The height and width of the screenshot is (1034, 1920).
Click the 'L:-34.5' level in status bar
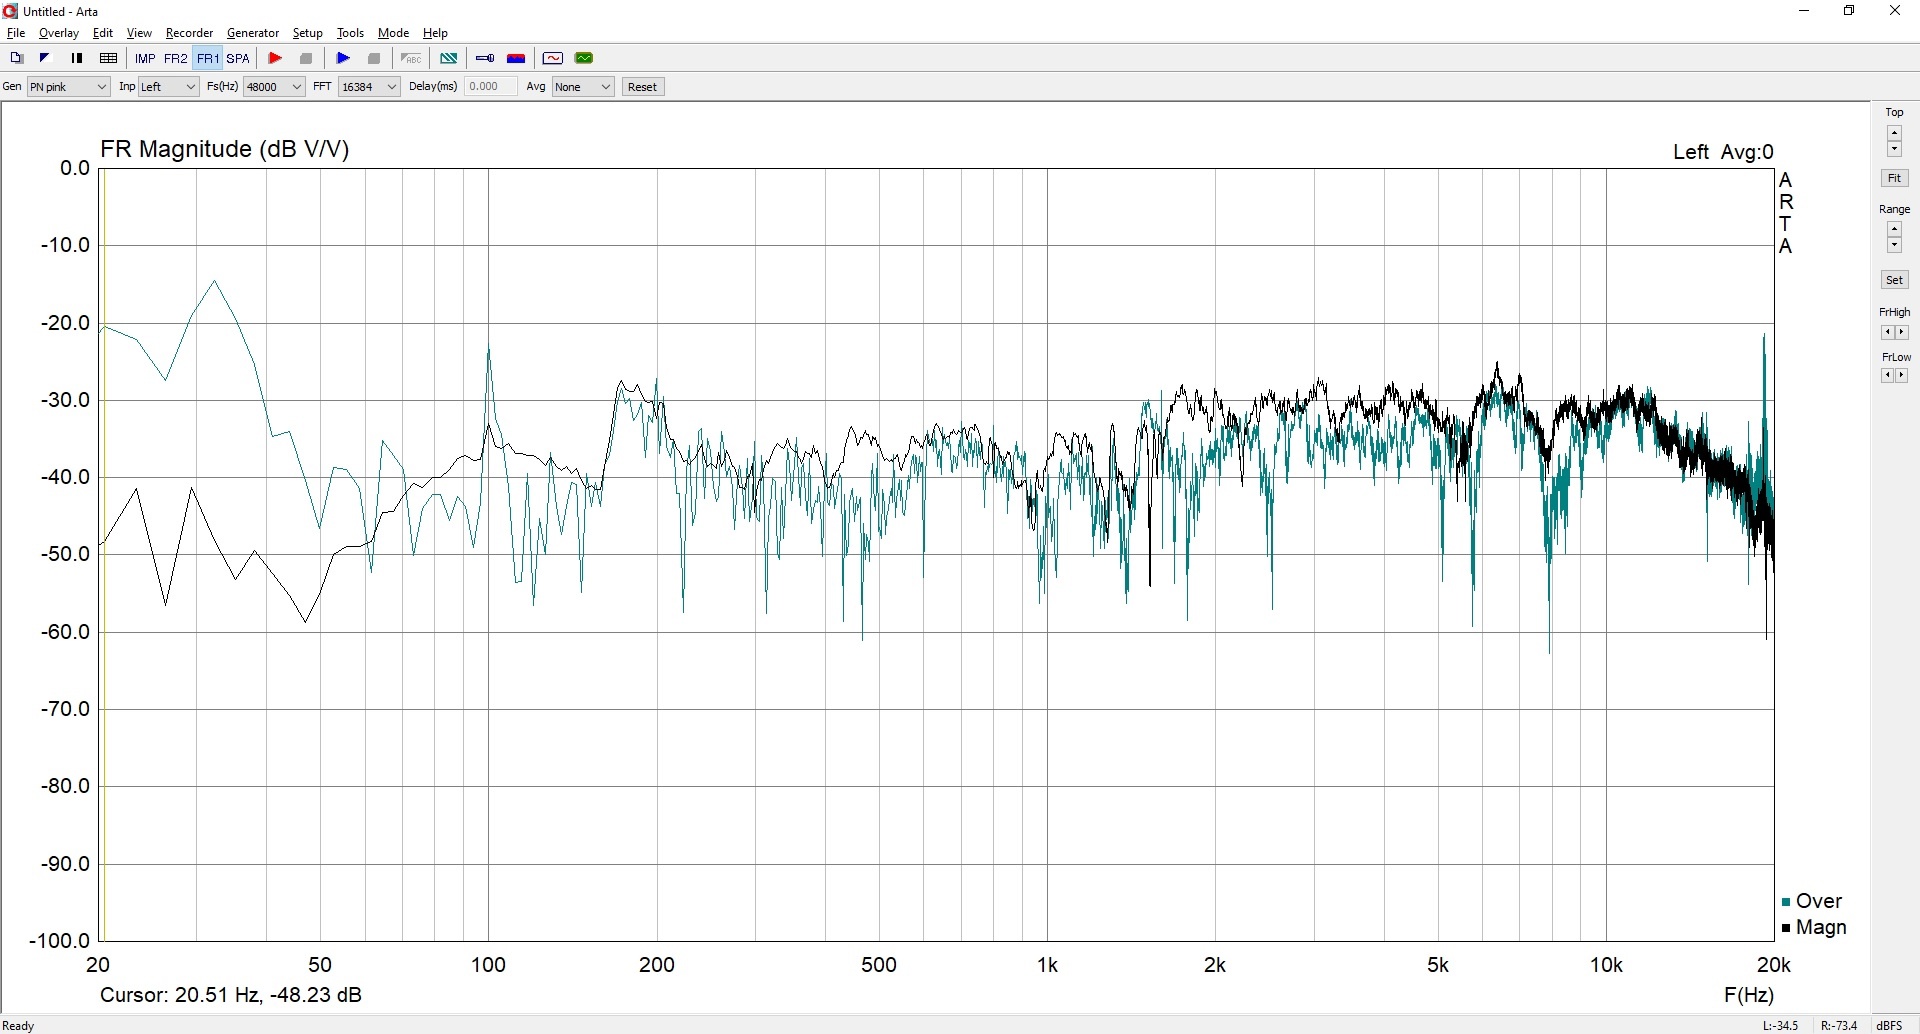coord(1780,1025)
